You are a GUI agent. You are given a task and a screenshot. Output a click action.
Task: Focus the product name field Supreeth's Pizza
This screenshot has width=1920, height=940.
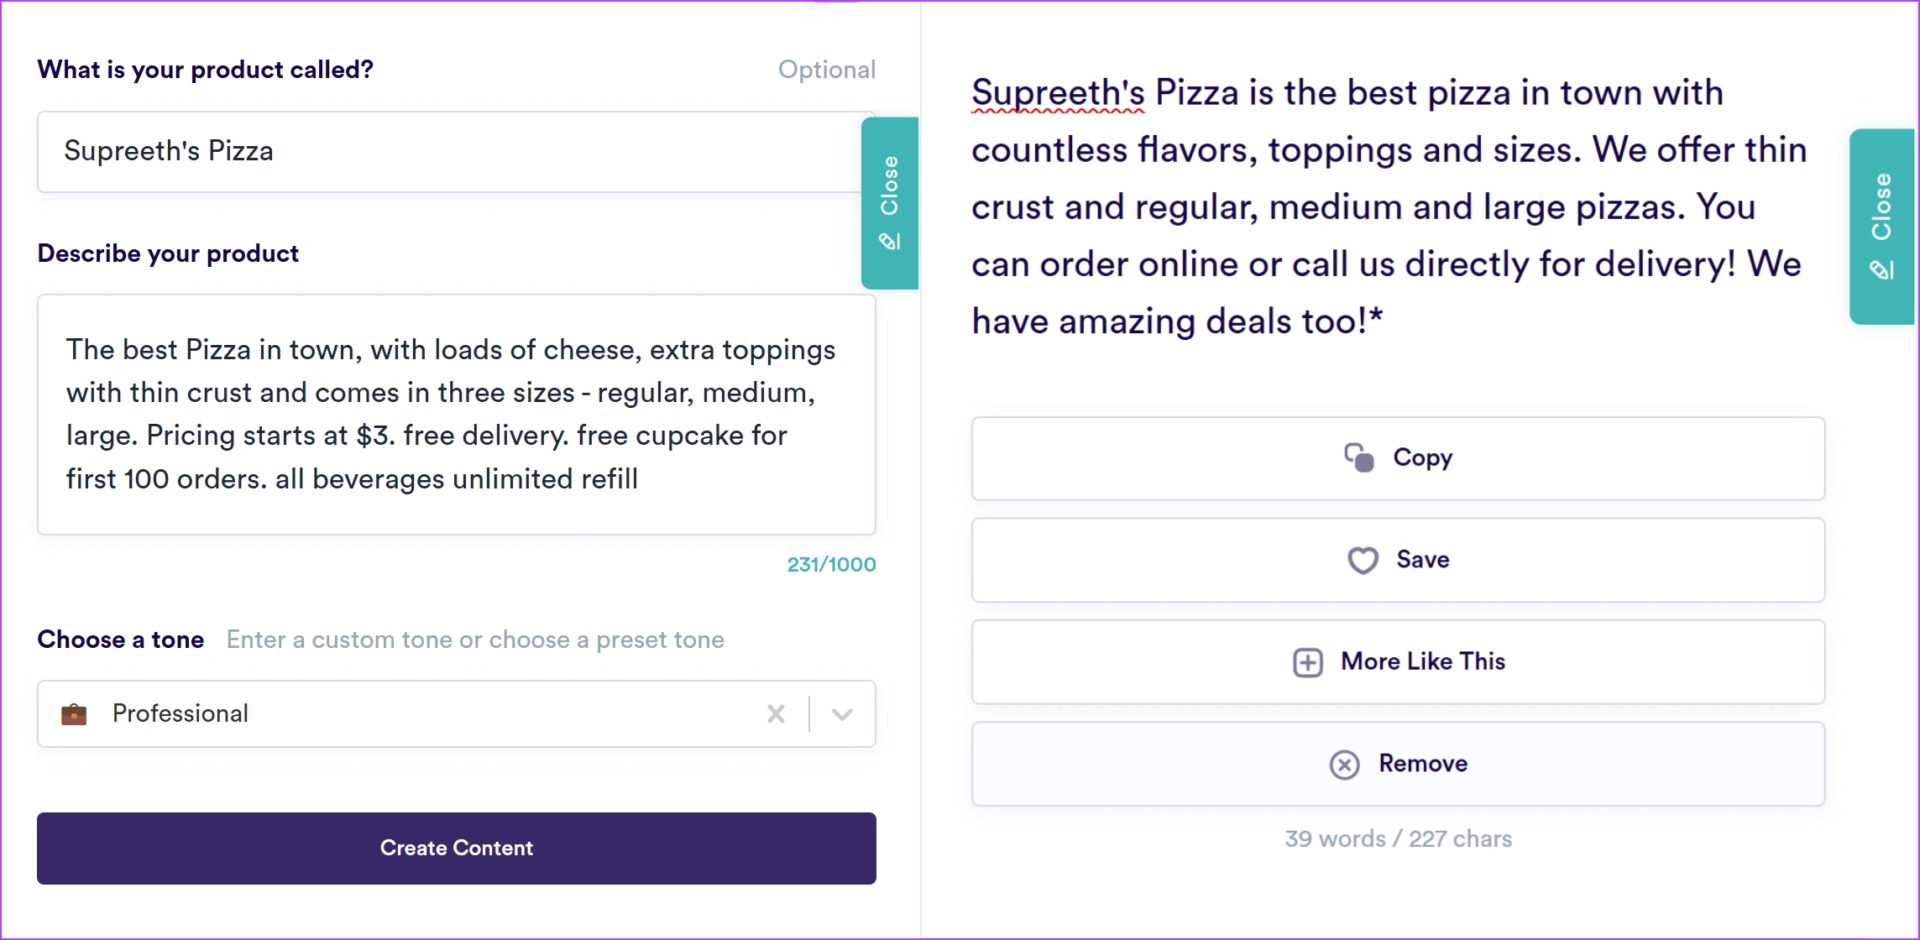456,152
